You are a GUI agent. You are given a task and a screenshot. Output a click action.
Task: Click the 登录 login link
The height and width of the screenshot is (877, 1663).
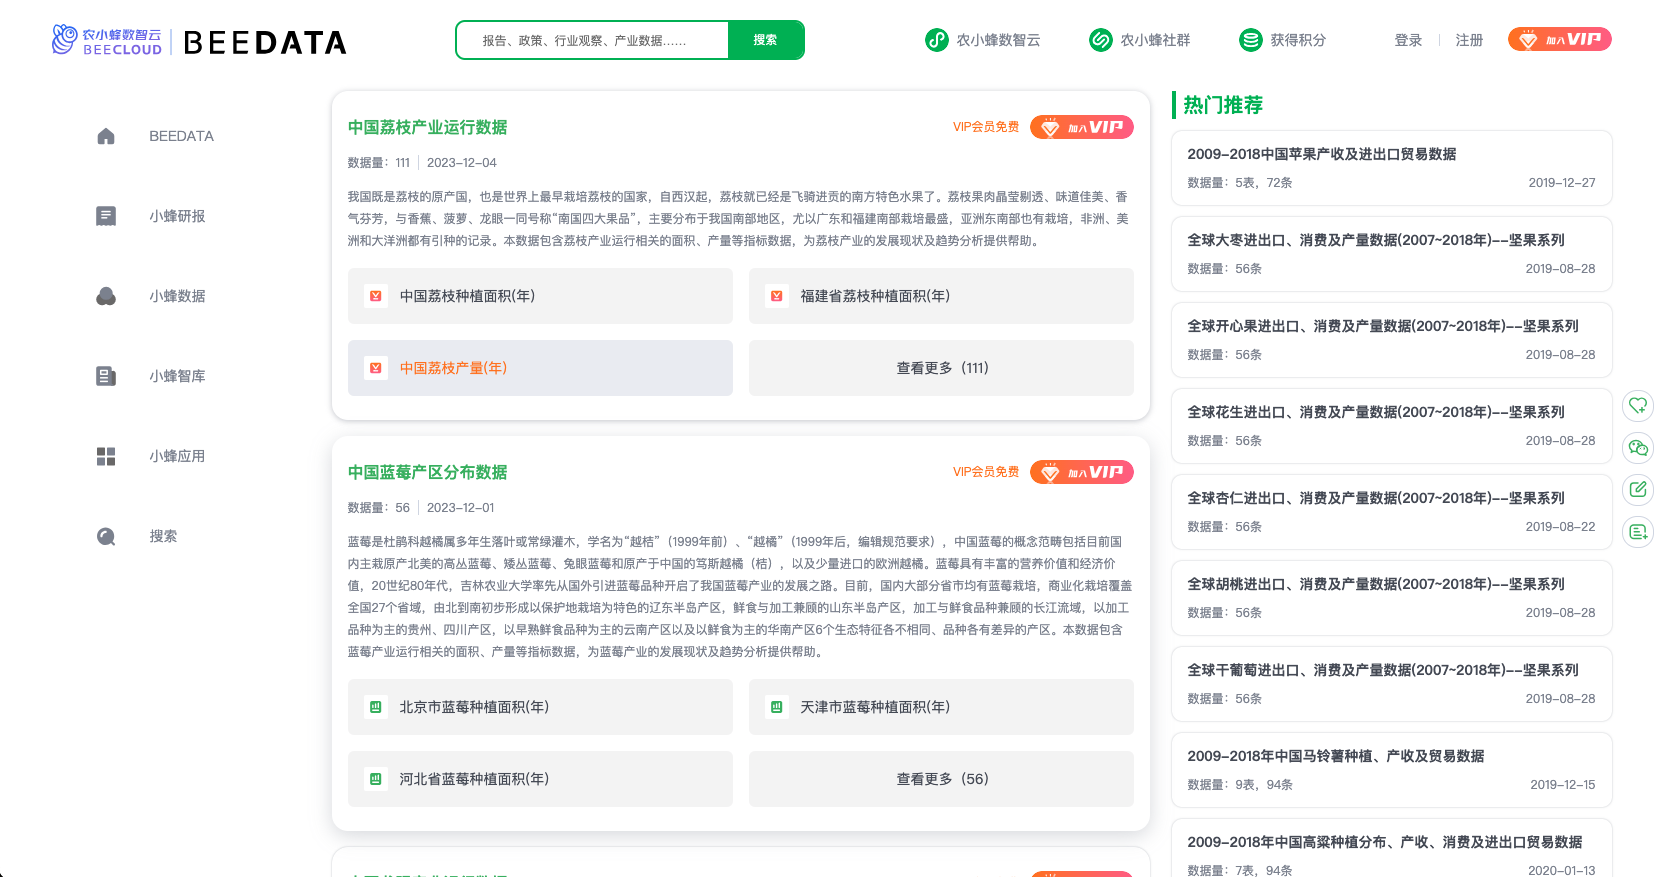click(x=1408, y=40)
